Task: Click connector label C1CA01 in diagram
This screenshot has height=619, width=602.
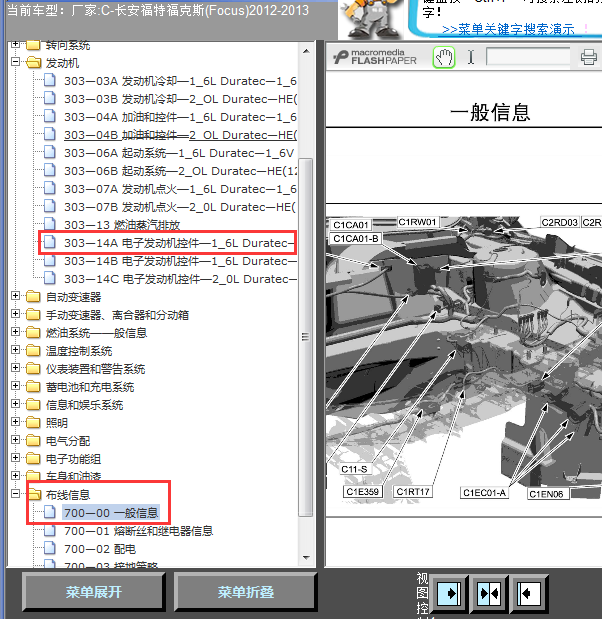Action: point(351,225)
